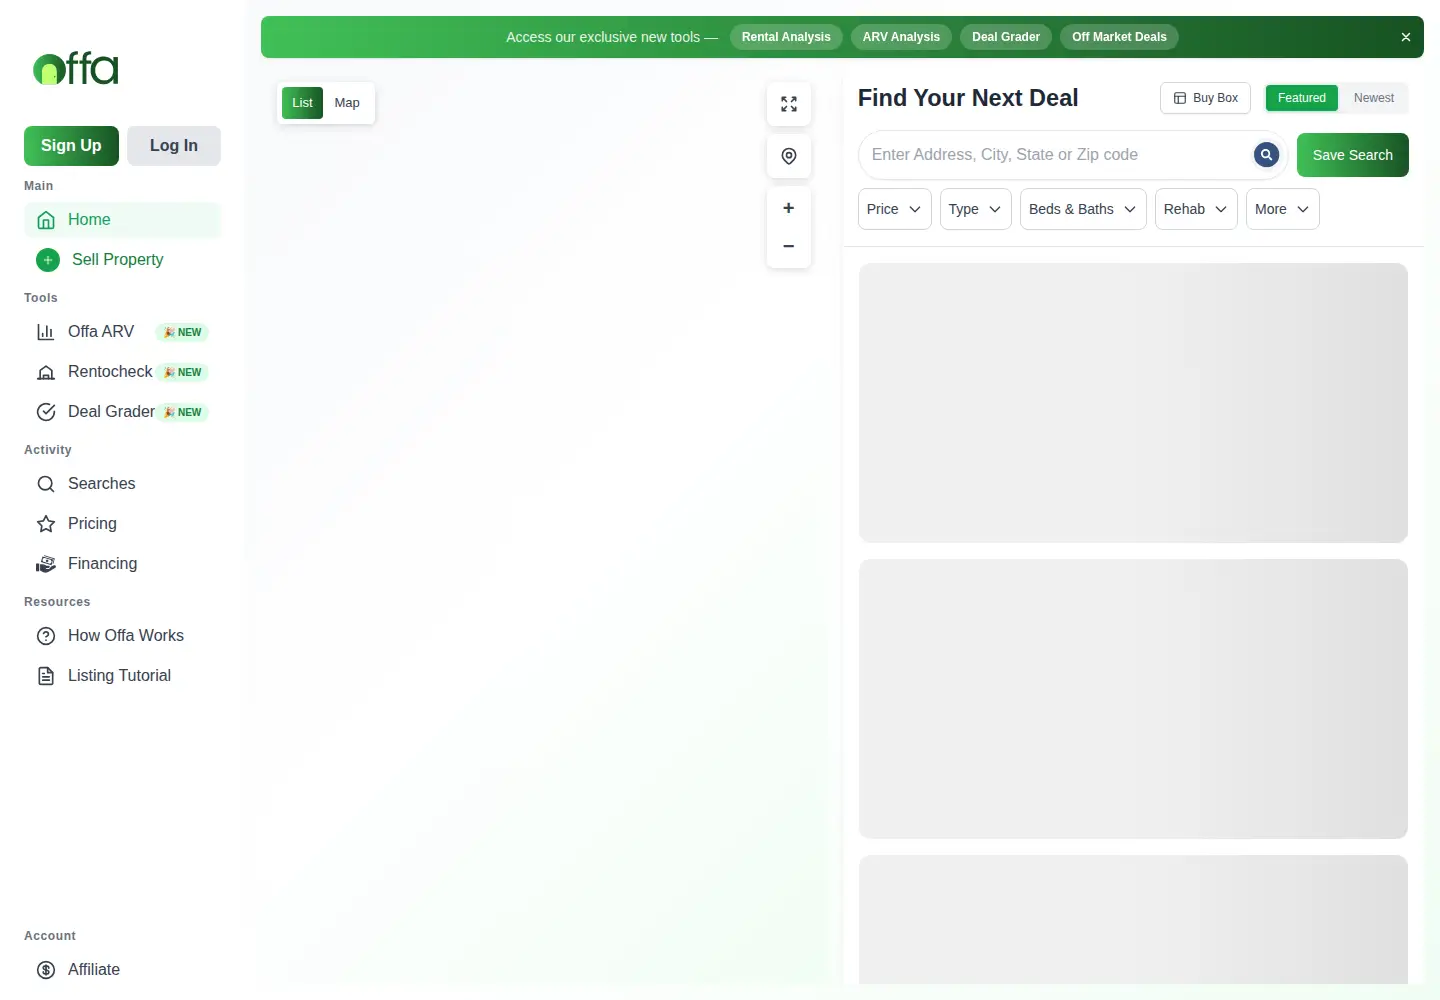Open the How Offa Works link

click(122, 636)
